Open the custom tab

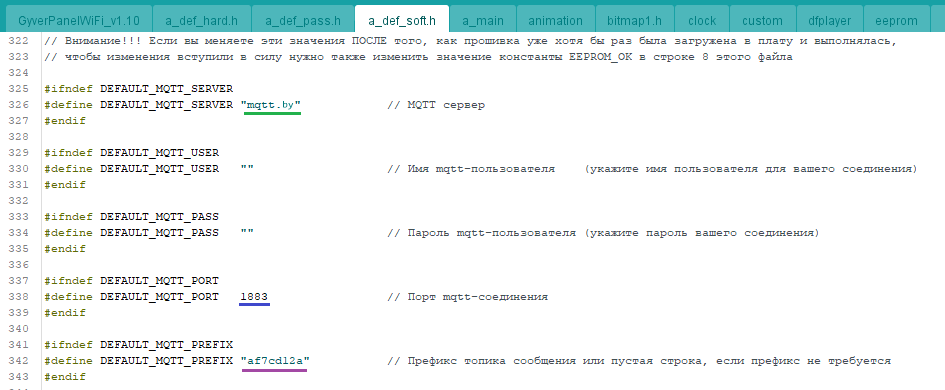point(762,20)
